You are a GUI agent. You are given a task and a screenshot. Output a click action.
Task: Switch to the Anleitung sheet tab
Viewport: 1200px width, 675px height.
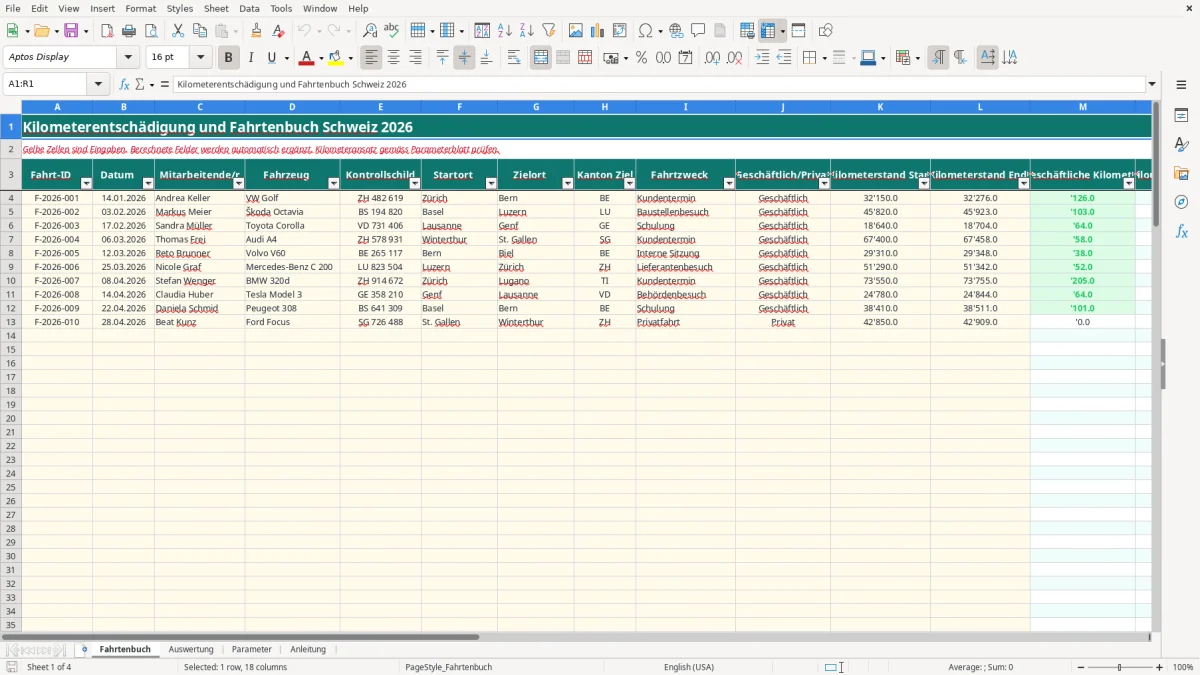click(x=308, y=649)
